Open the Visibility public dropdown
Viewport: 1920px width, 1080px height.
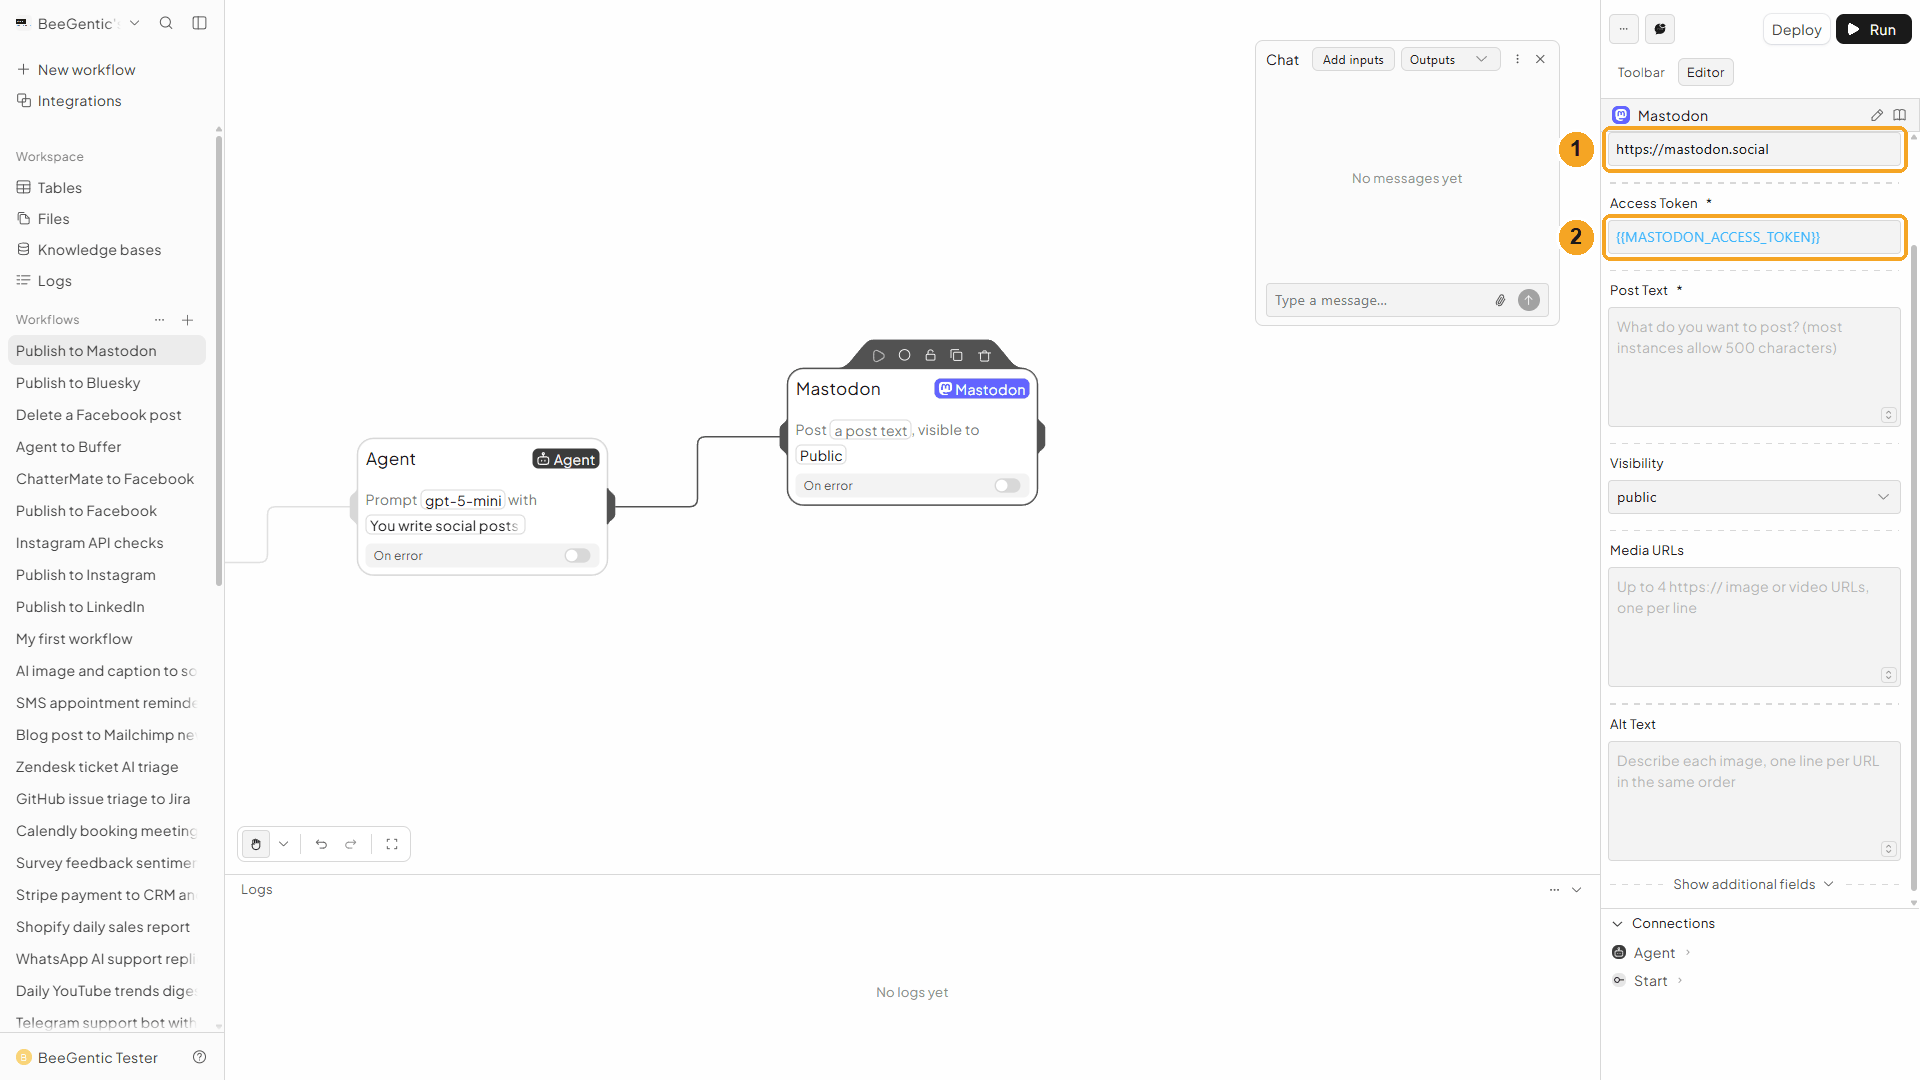click(x=1754, y=497)
